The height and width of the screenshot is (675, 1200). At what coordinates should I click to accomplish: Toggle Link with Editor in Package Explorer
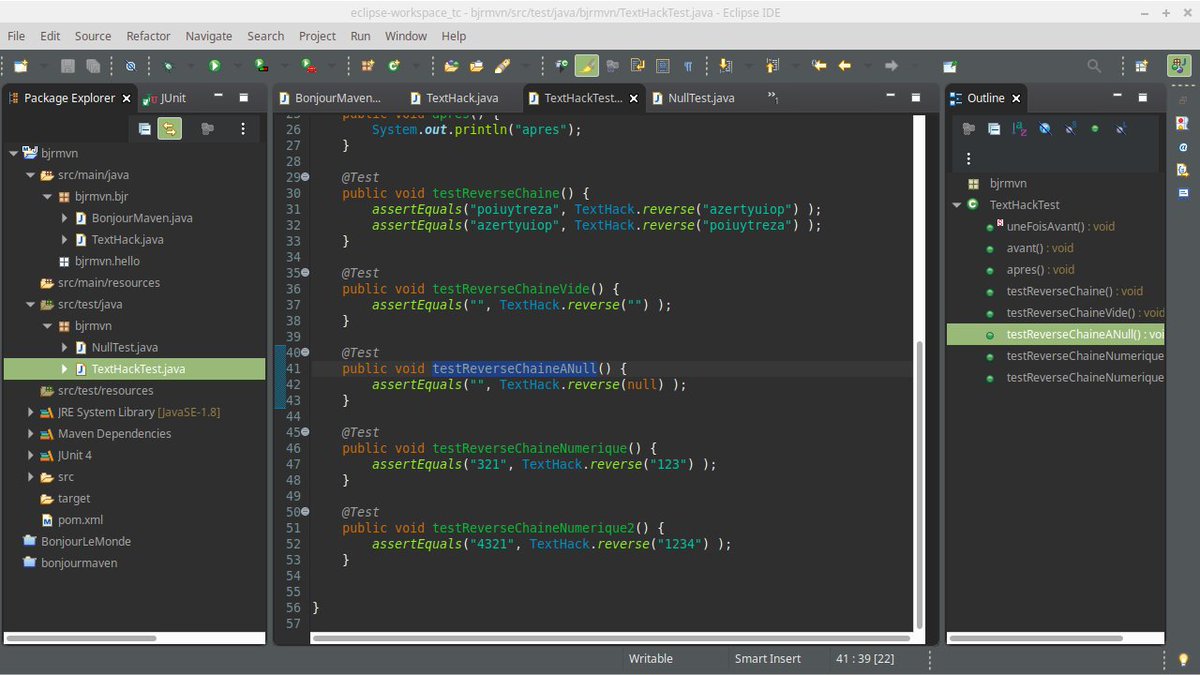[169, 128]
